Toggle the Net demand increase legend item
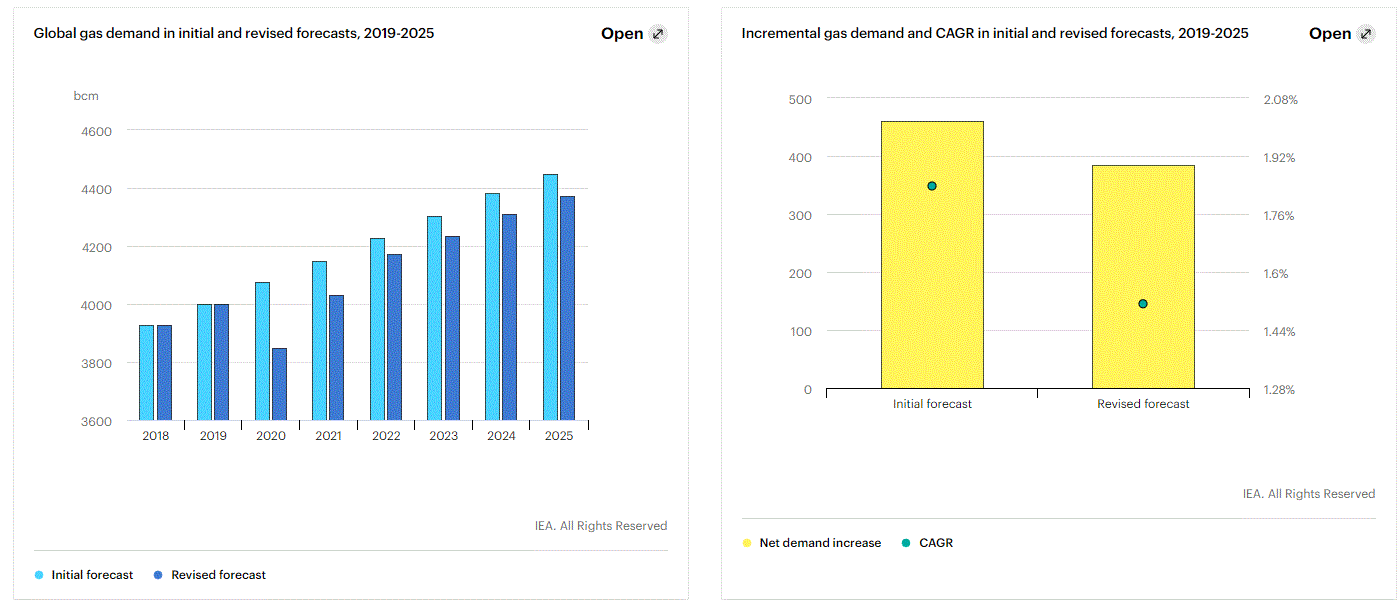 (x=820, y=543)
